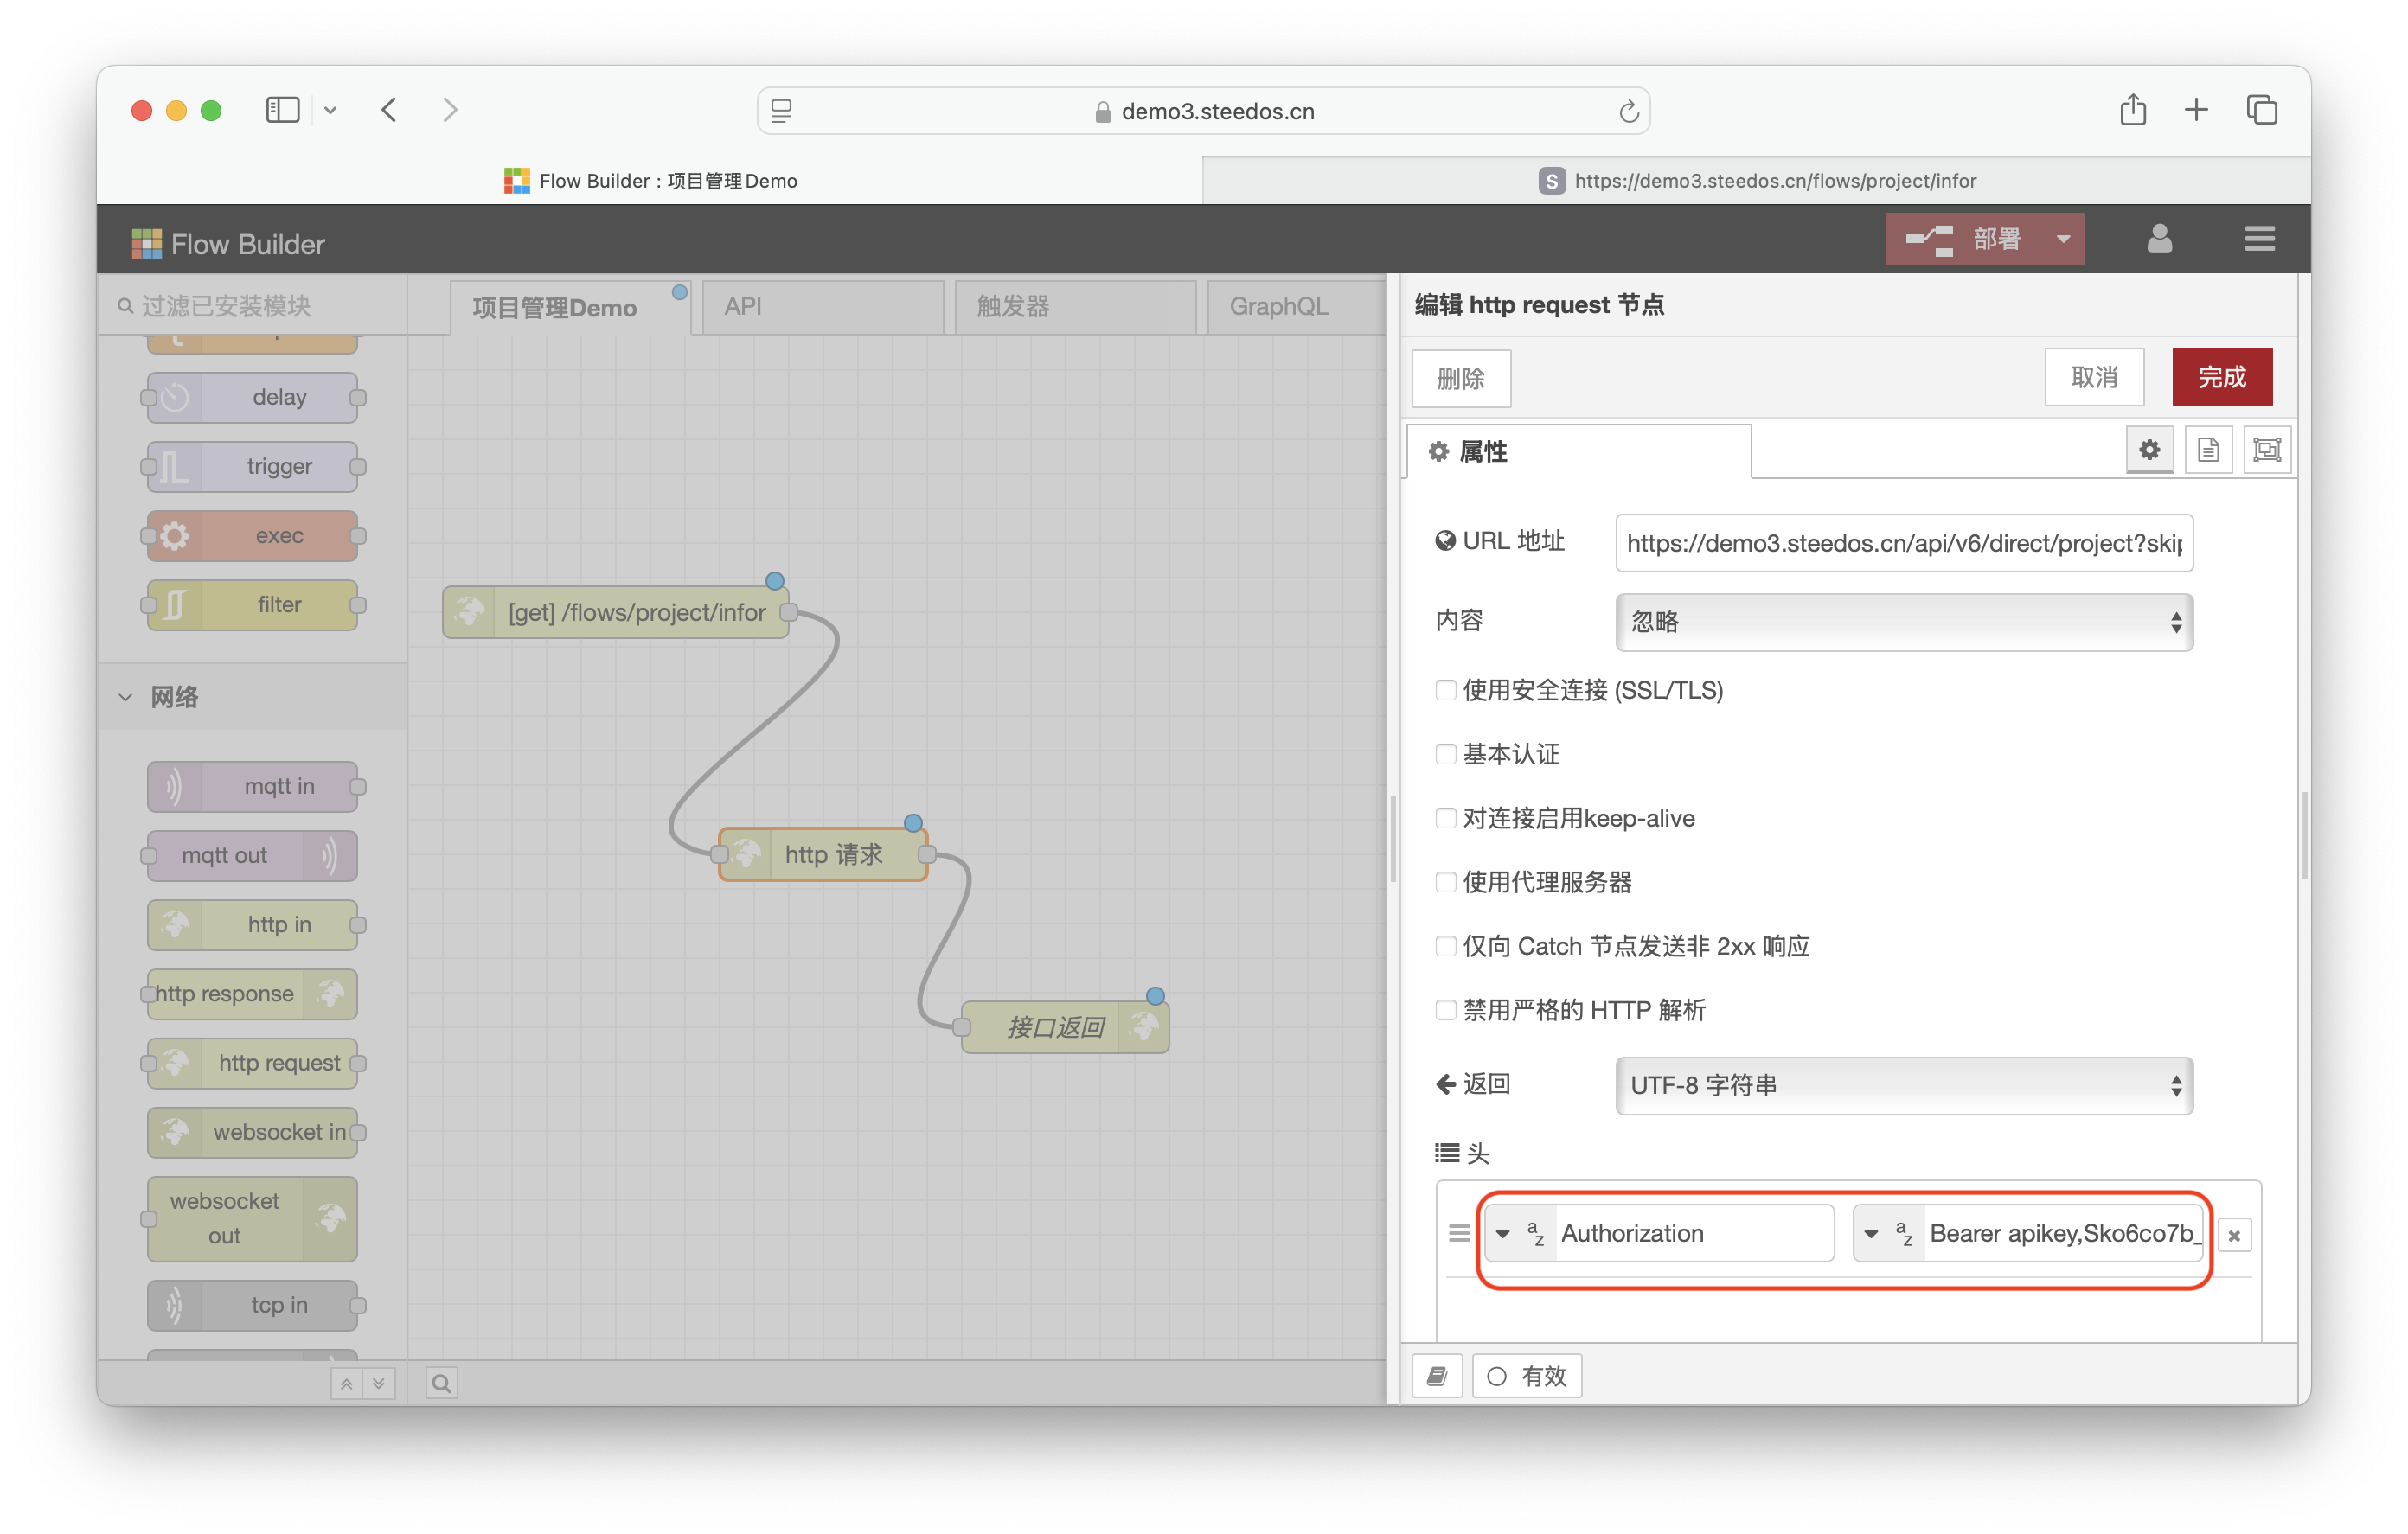Open the Safari share icon
The image size is (2408, 1534).
point(2132,109)
